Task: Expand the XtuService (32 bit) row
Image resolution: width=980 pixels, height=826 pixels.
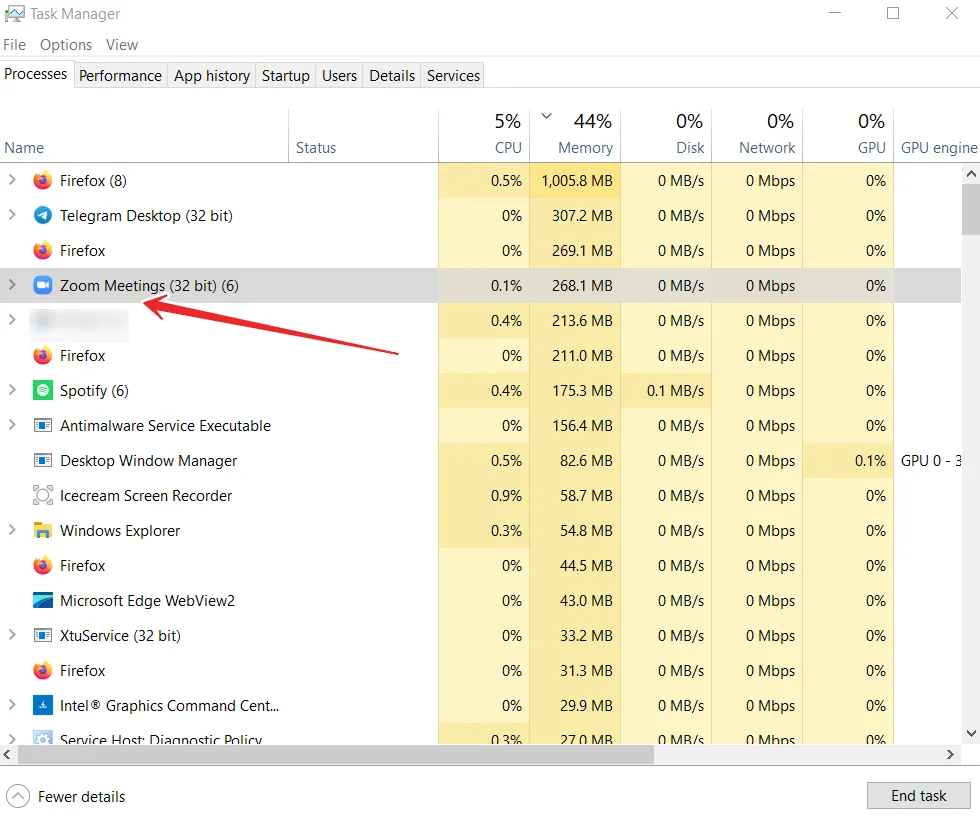Action: (12, 635)
